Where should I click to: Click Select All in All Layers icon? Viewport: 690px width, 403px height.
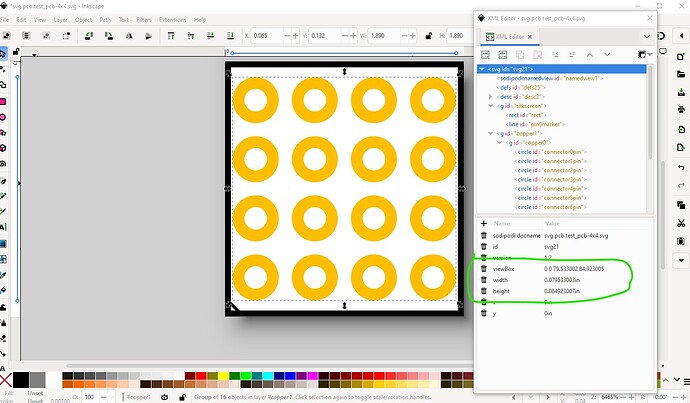point(26,36)
